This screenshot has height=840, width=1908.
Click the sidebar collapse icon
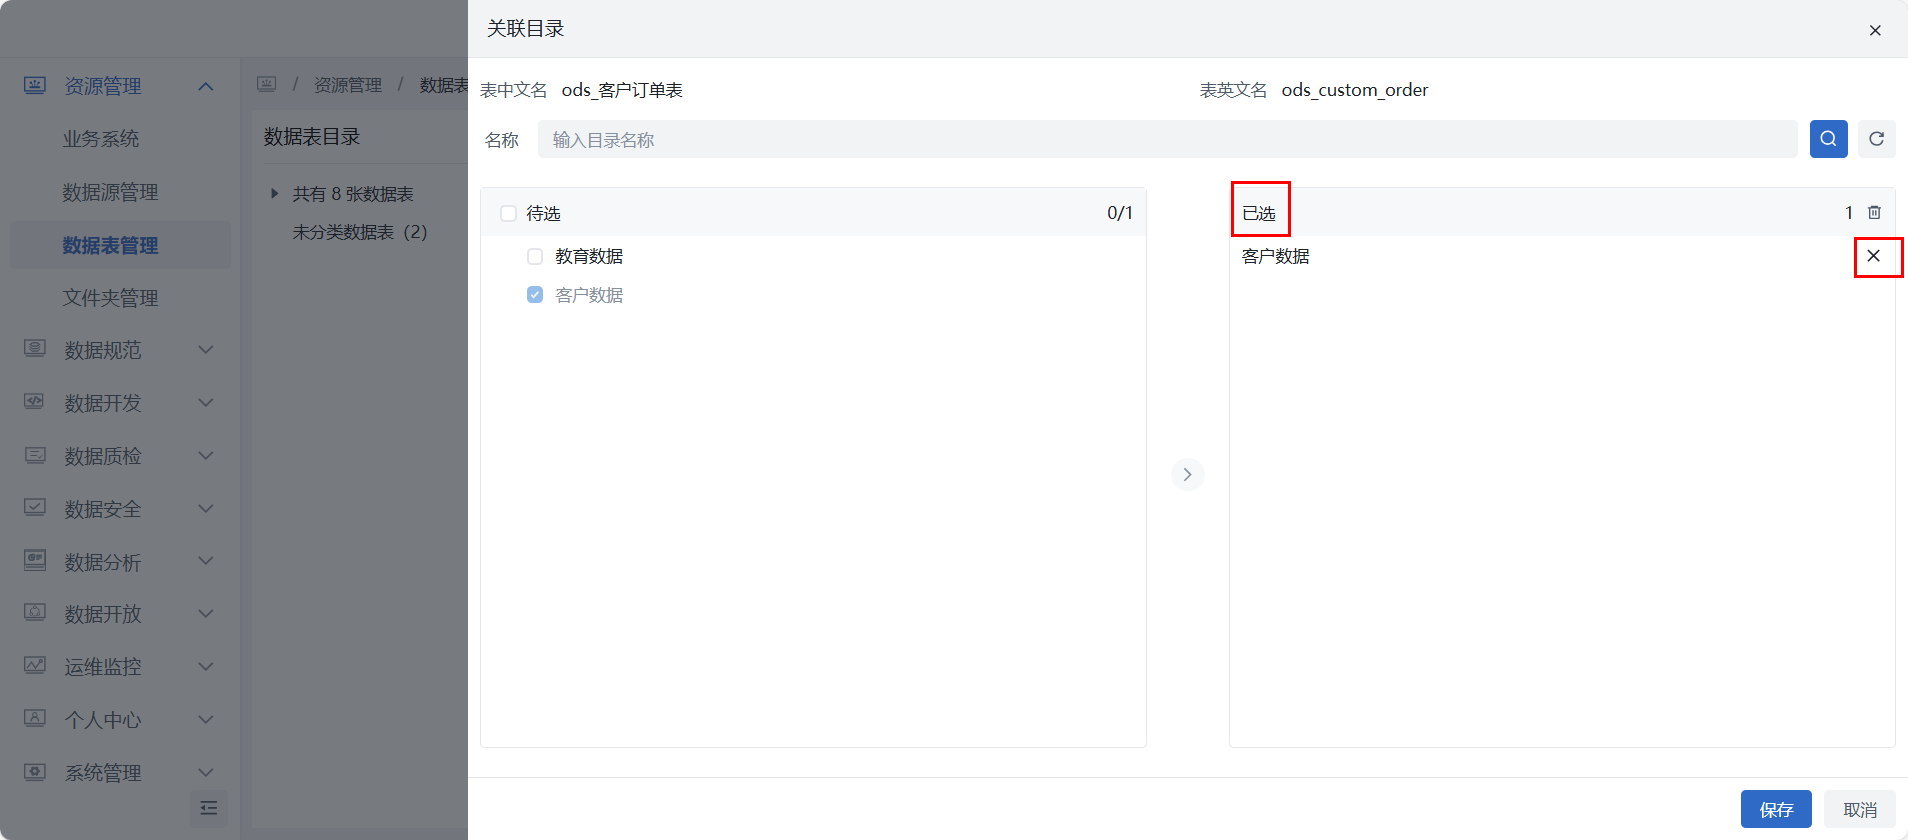[x=208, y=808]
